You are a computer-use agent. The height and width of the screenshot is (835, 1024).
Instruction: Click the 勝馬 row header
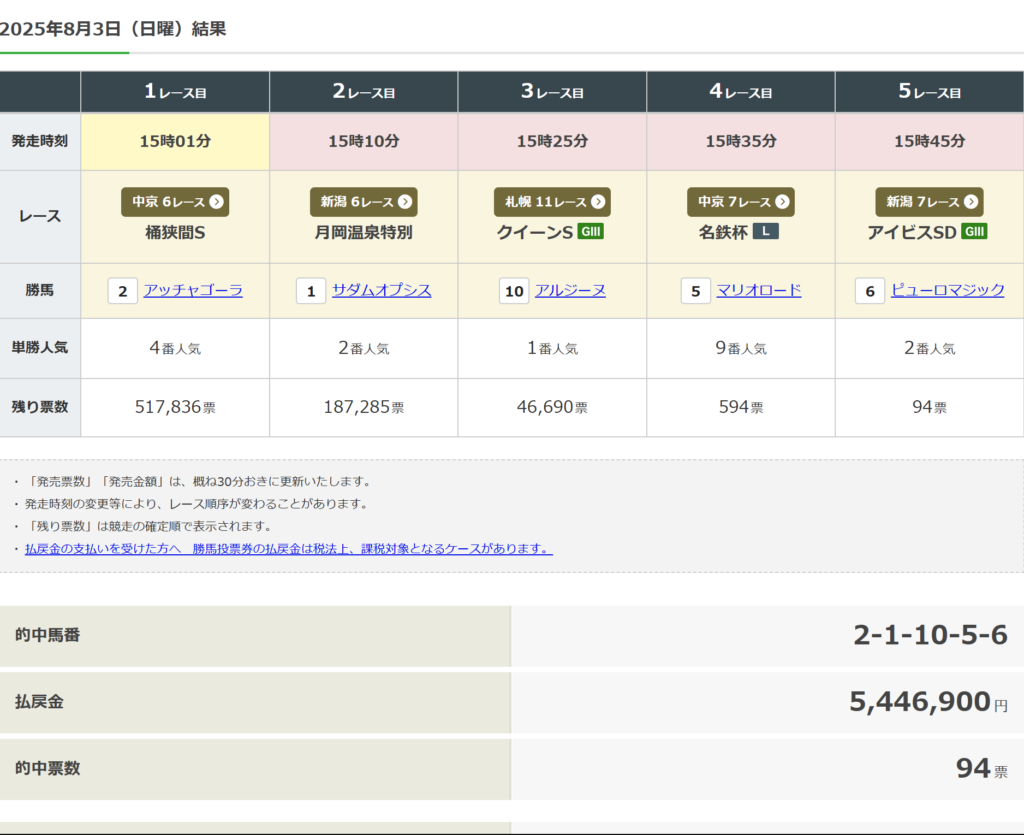[x=40, y=291]
